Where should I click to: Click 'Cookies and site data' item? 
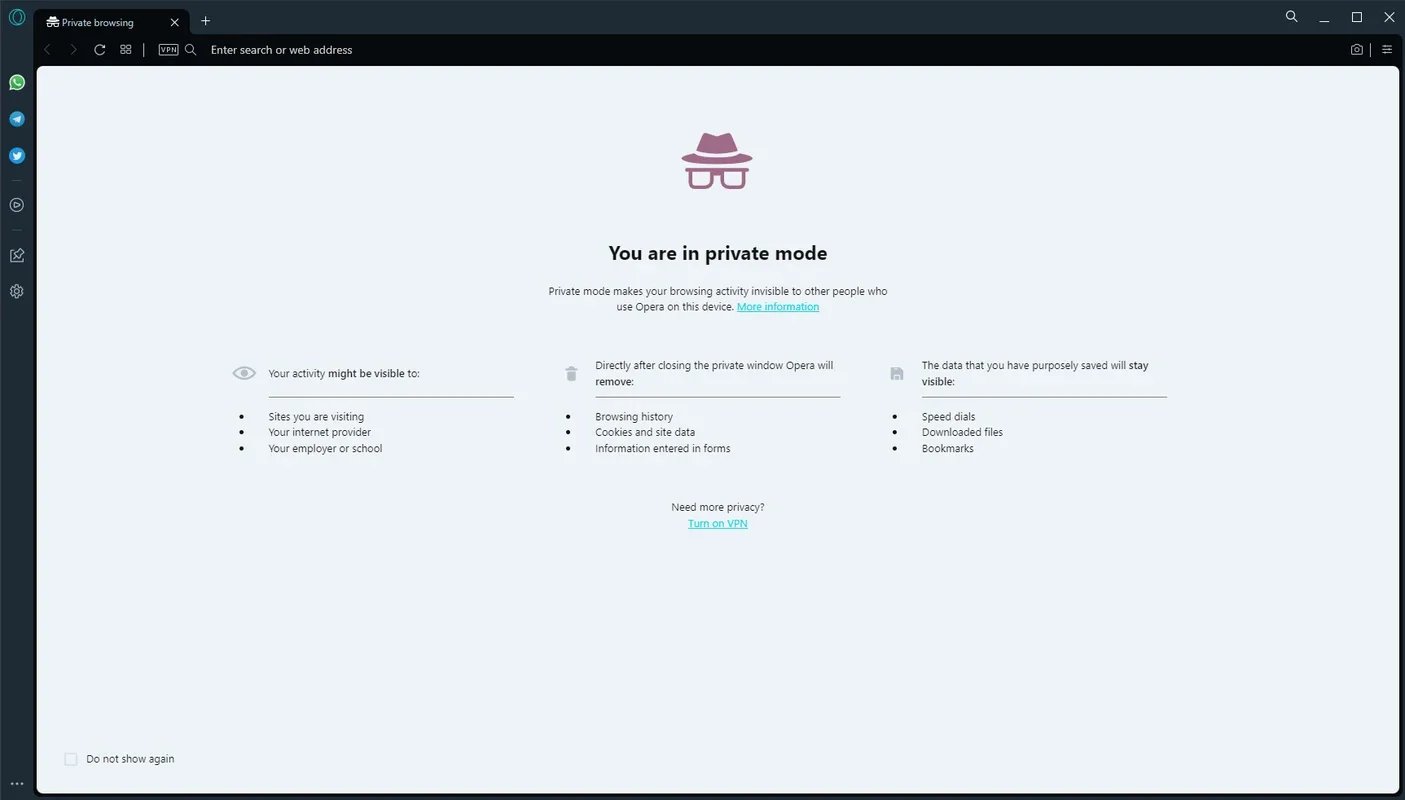click(x=645, y=432)
